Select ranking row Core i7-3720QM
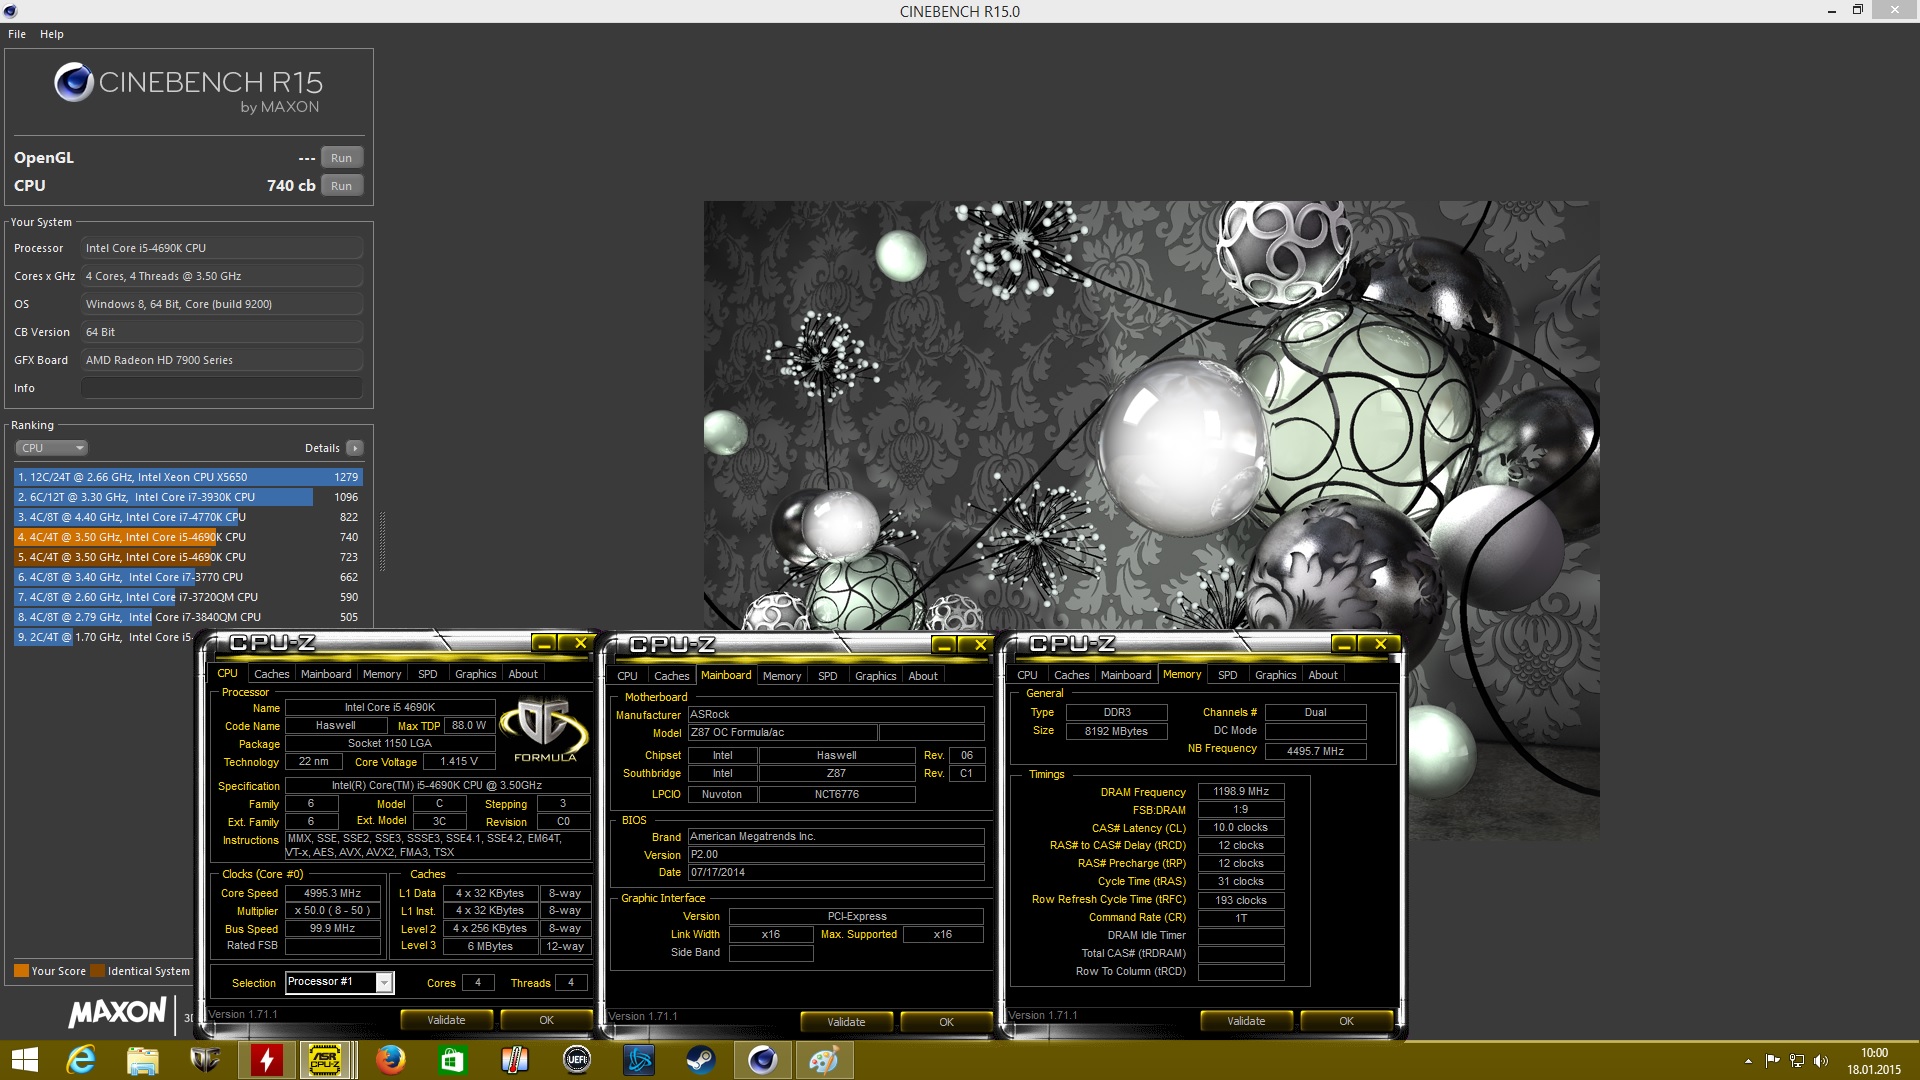 click(x=188, y=597)
